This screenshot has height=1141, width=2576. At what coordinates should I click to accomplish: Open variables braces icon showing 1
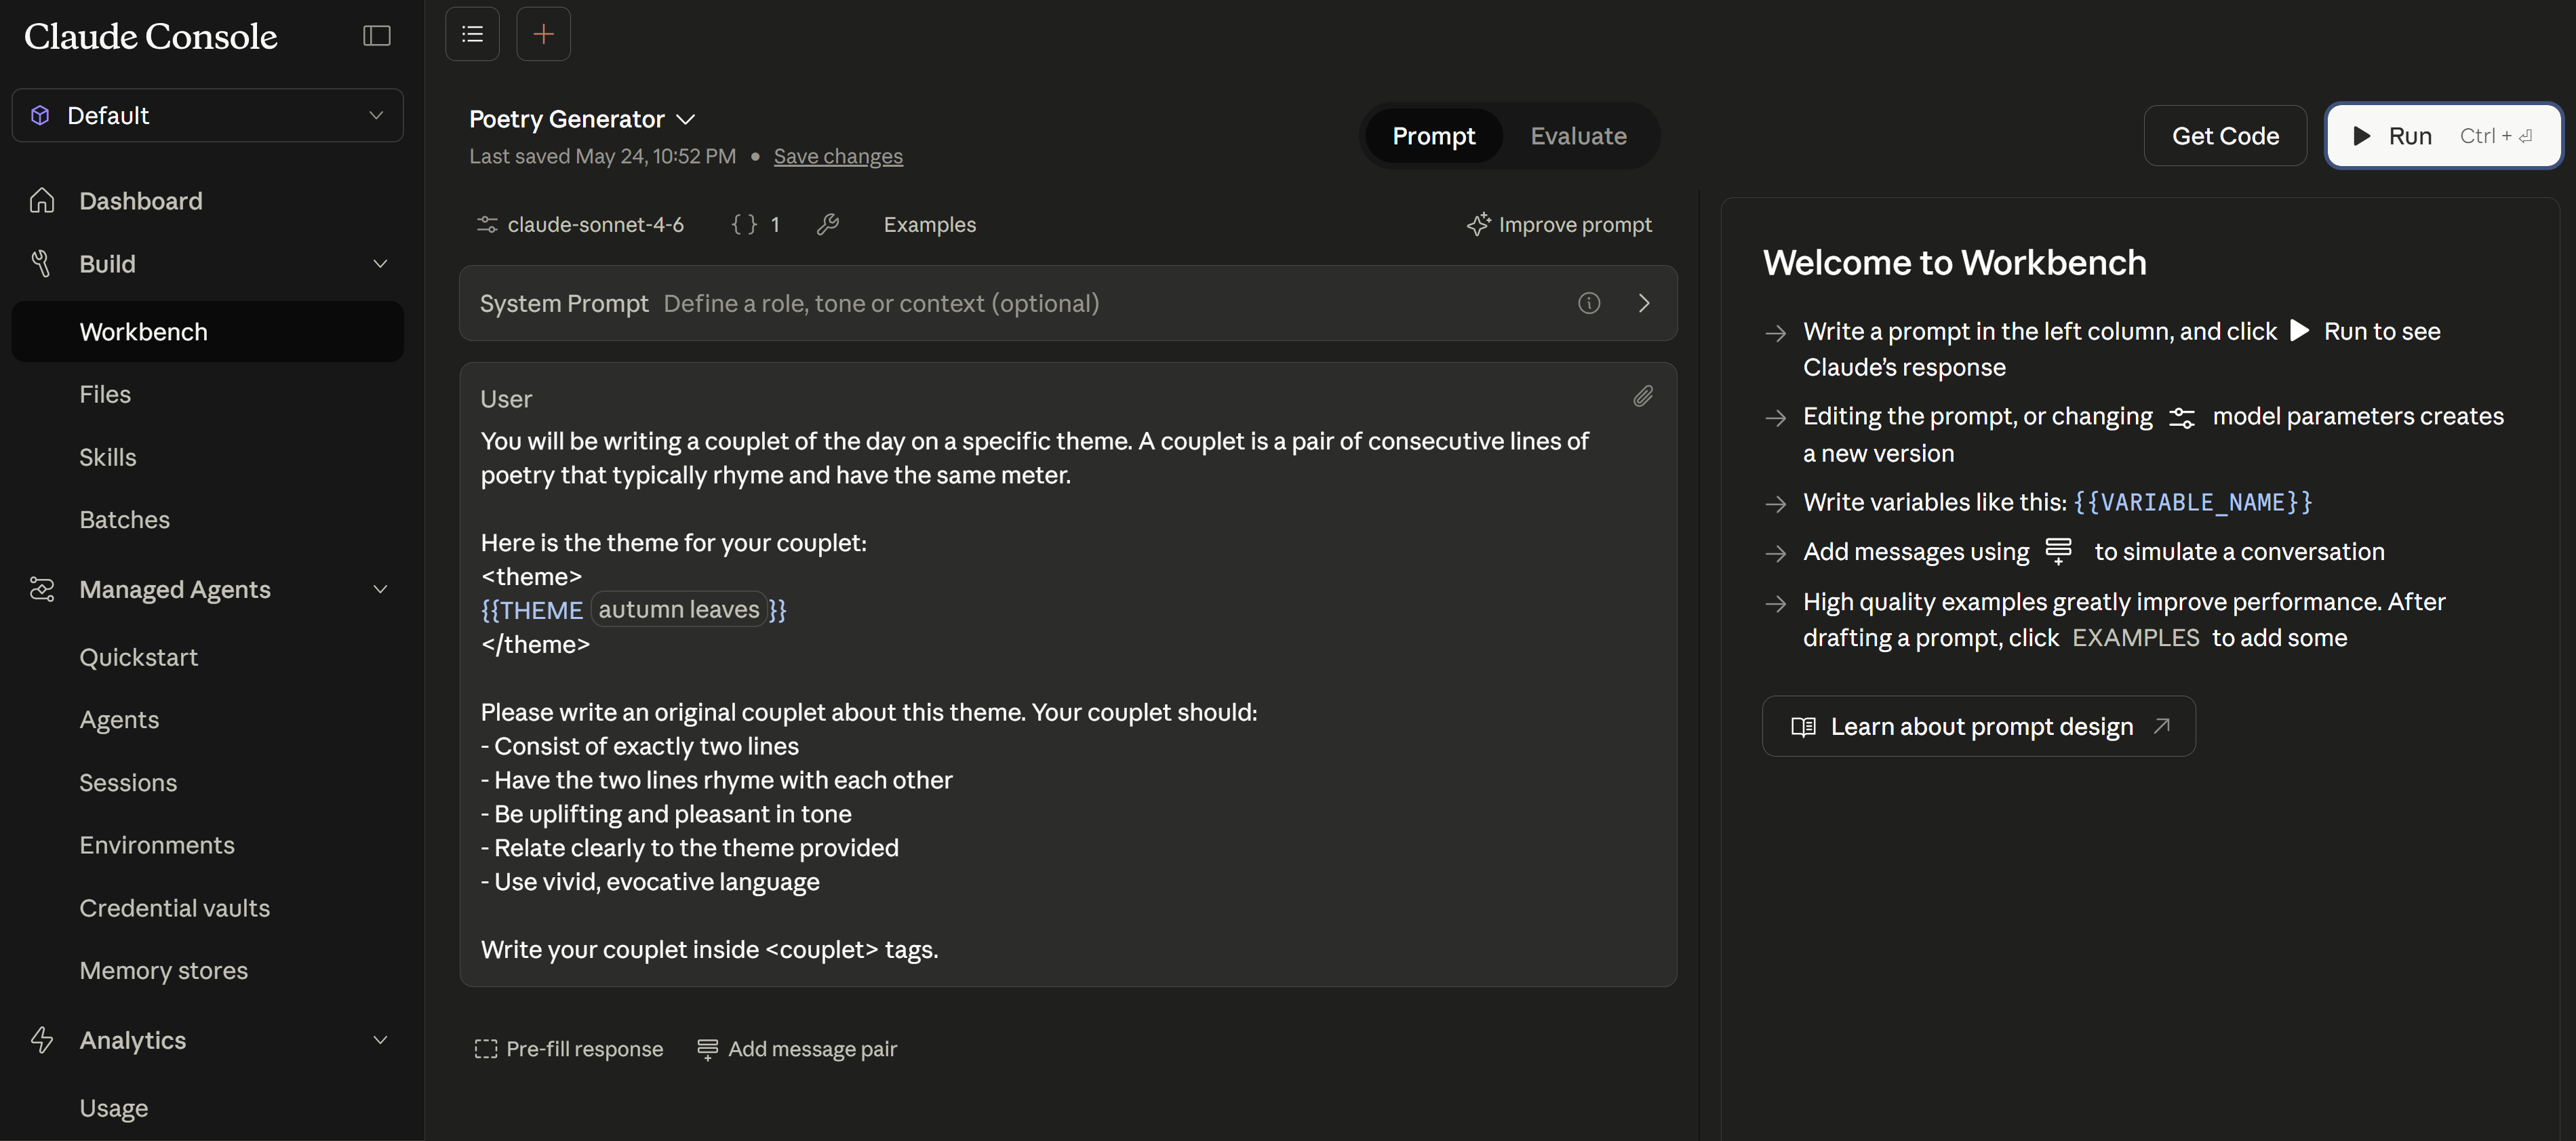pyautogui.click(x=755, y=225)
